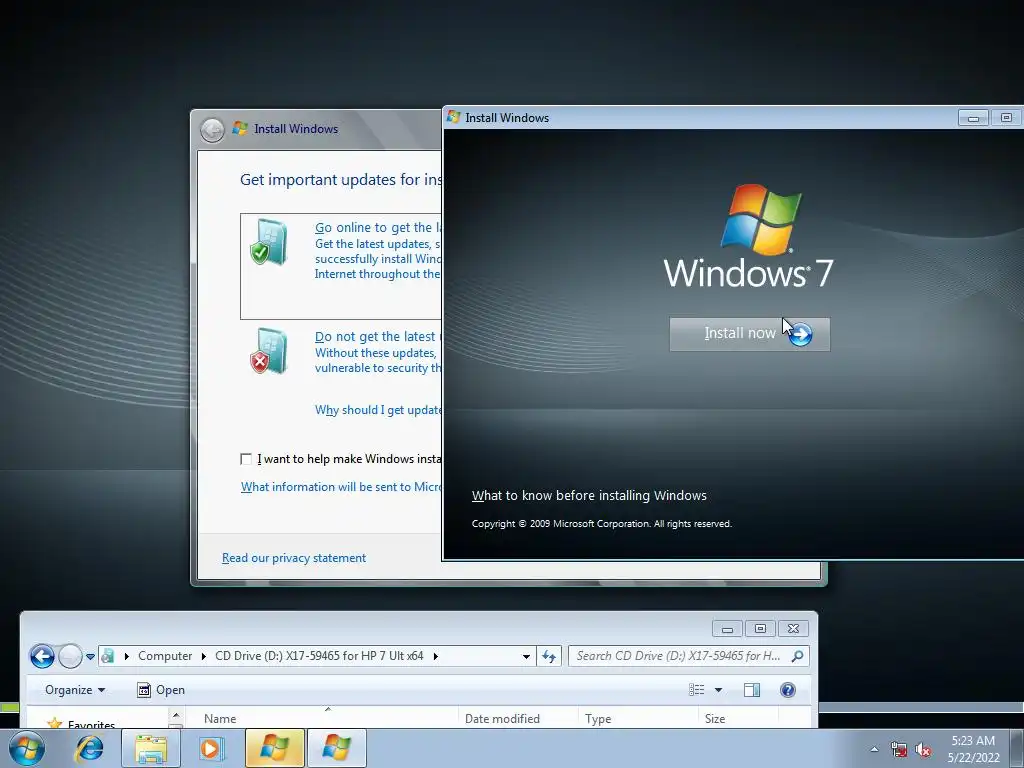Choose Do not get the latest updates
The height and width of the screenshot is (768, 1024).
377,337
